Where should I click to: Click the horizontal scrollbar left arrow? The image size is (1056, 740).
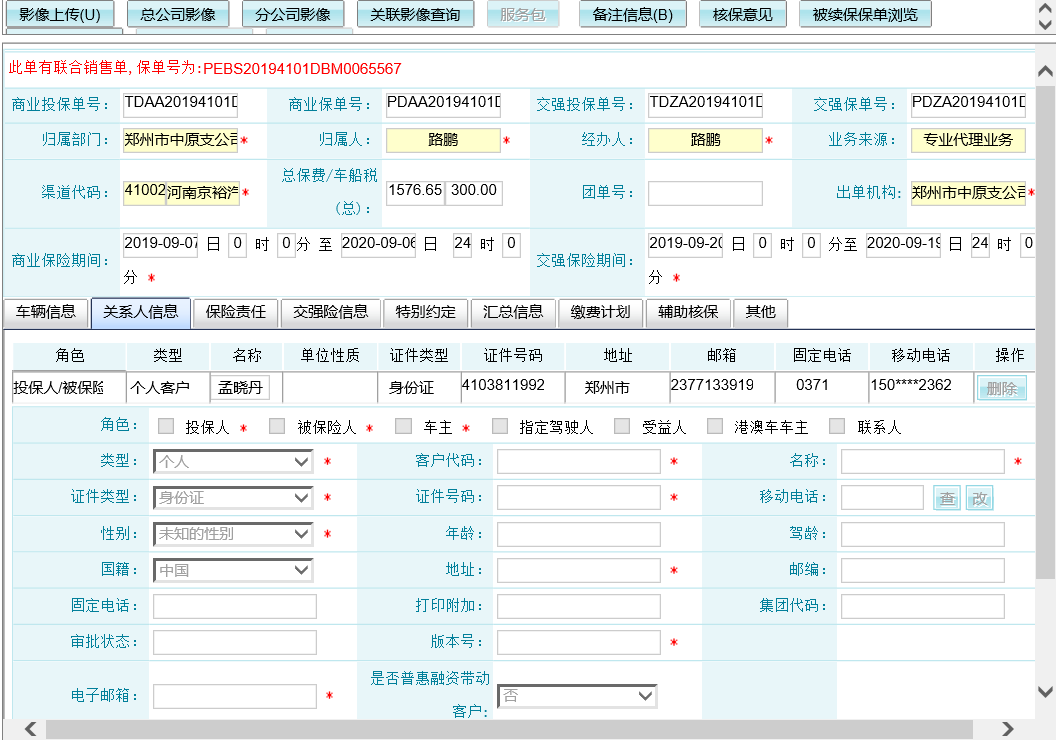tap(31, 729)
